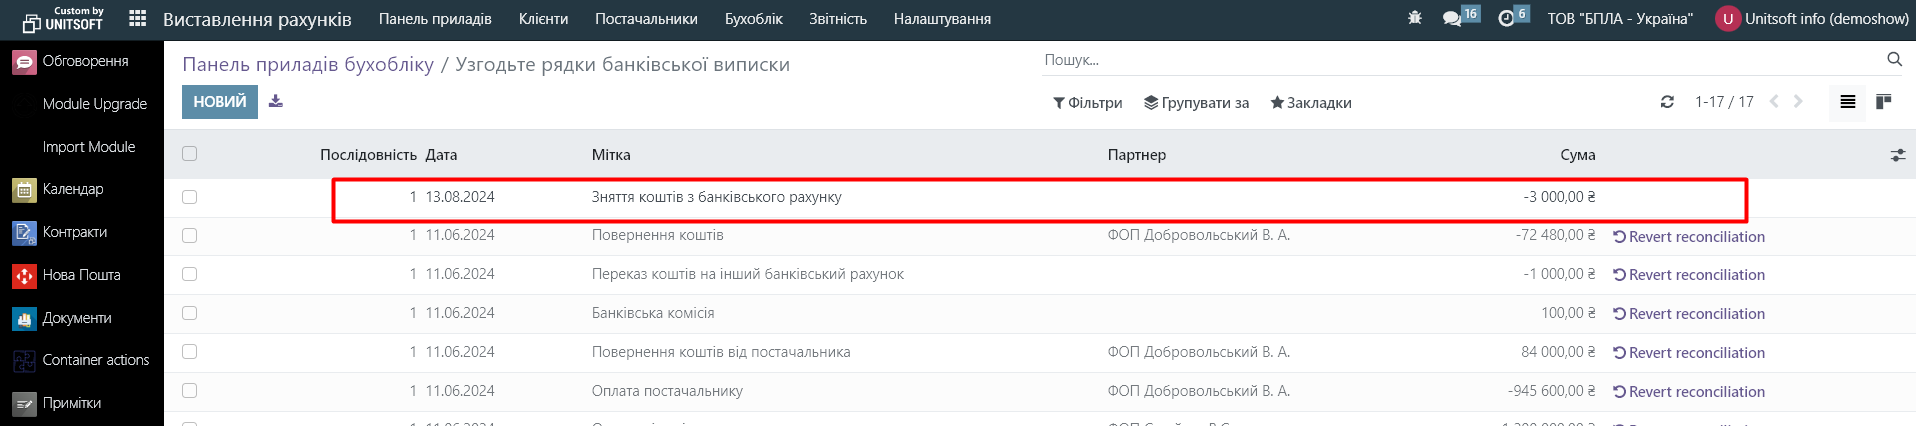This screenshot has width=1916, height=426.
Task: Select the Банківська комісія row checkbox
Action: 190,313
